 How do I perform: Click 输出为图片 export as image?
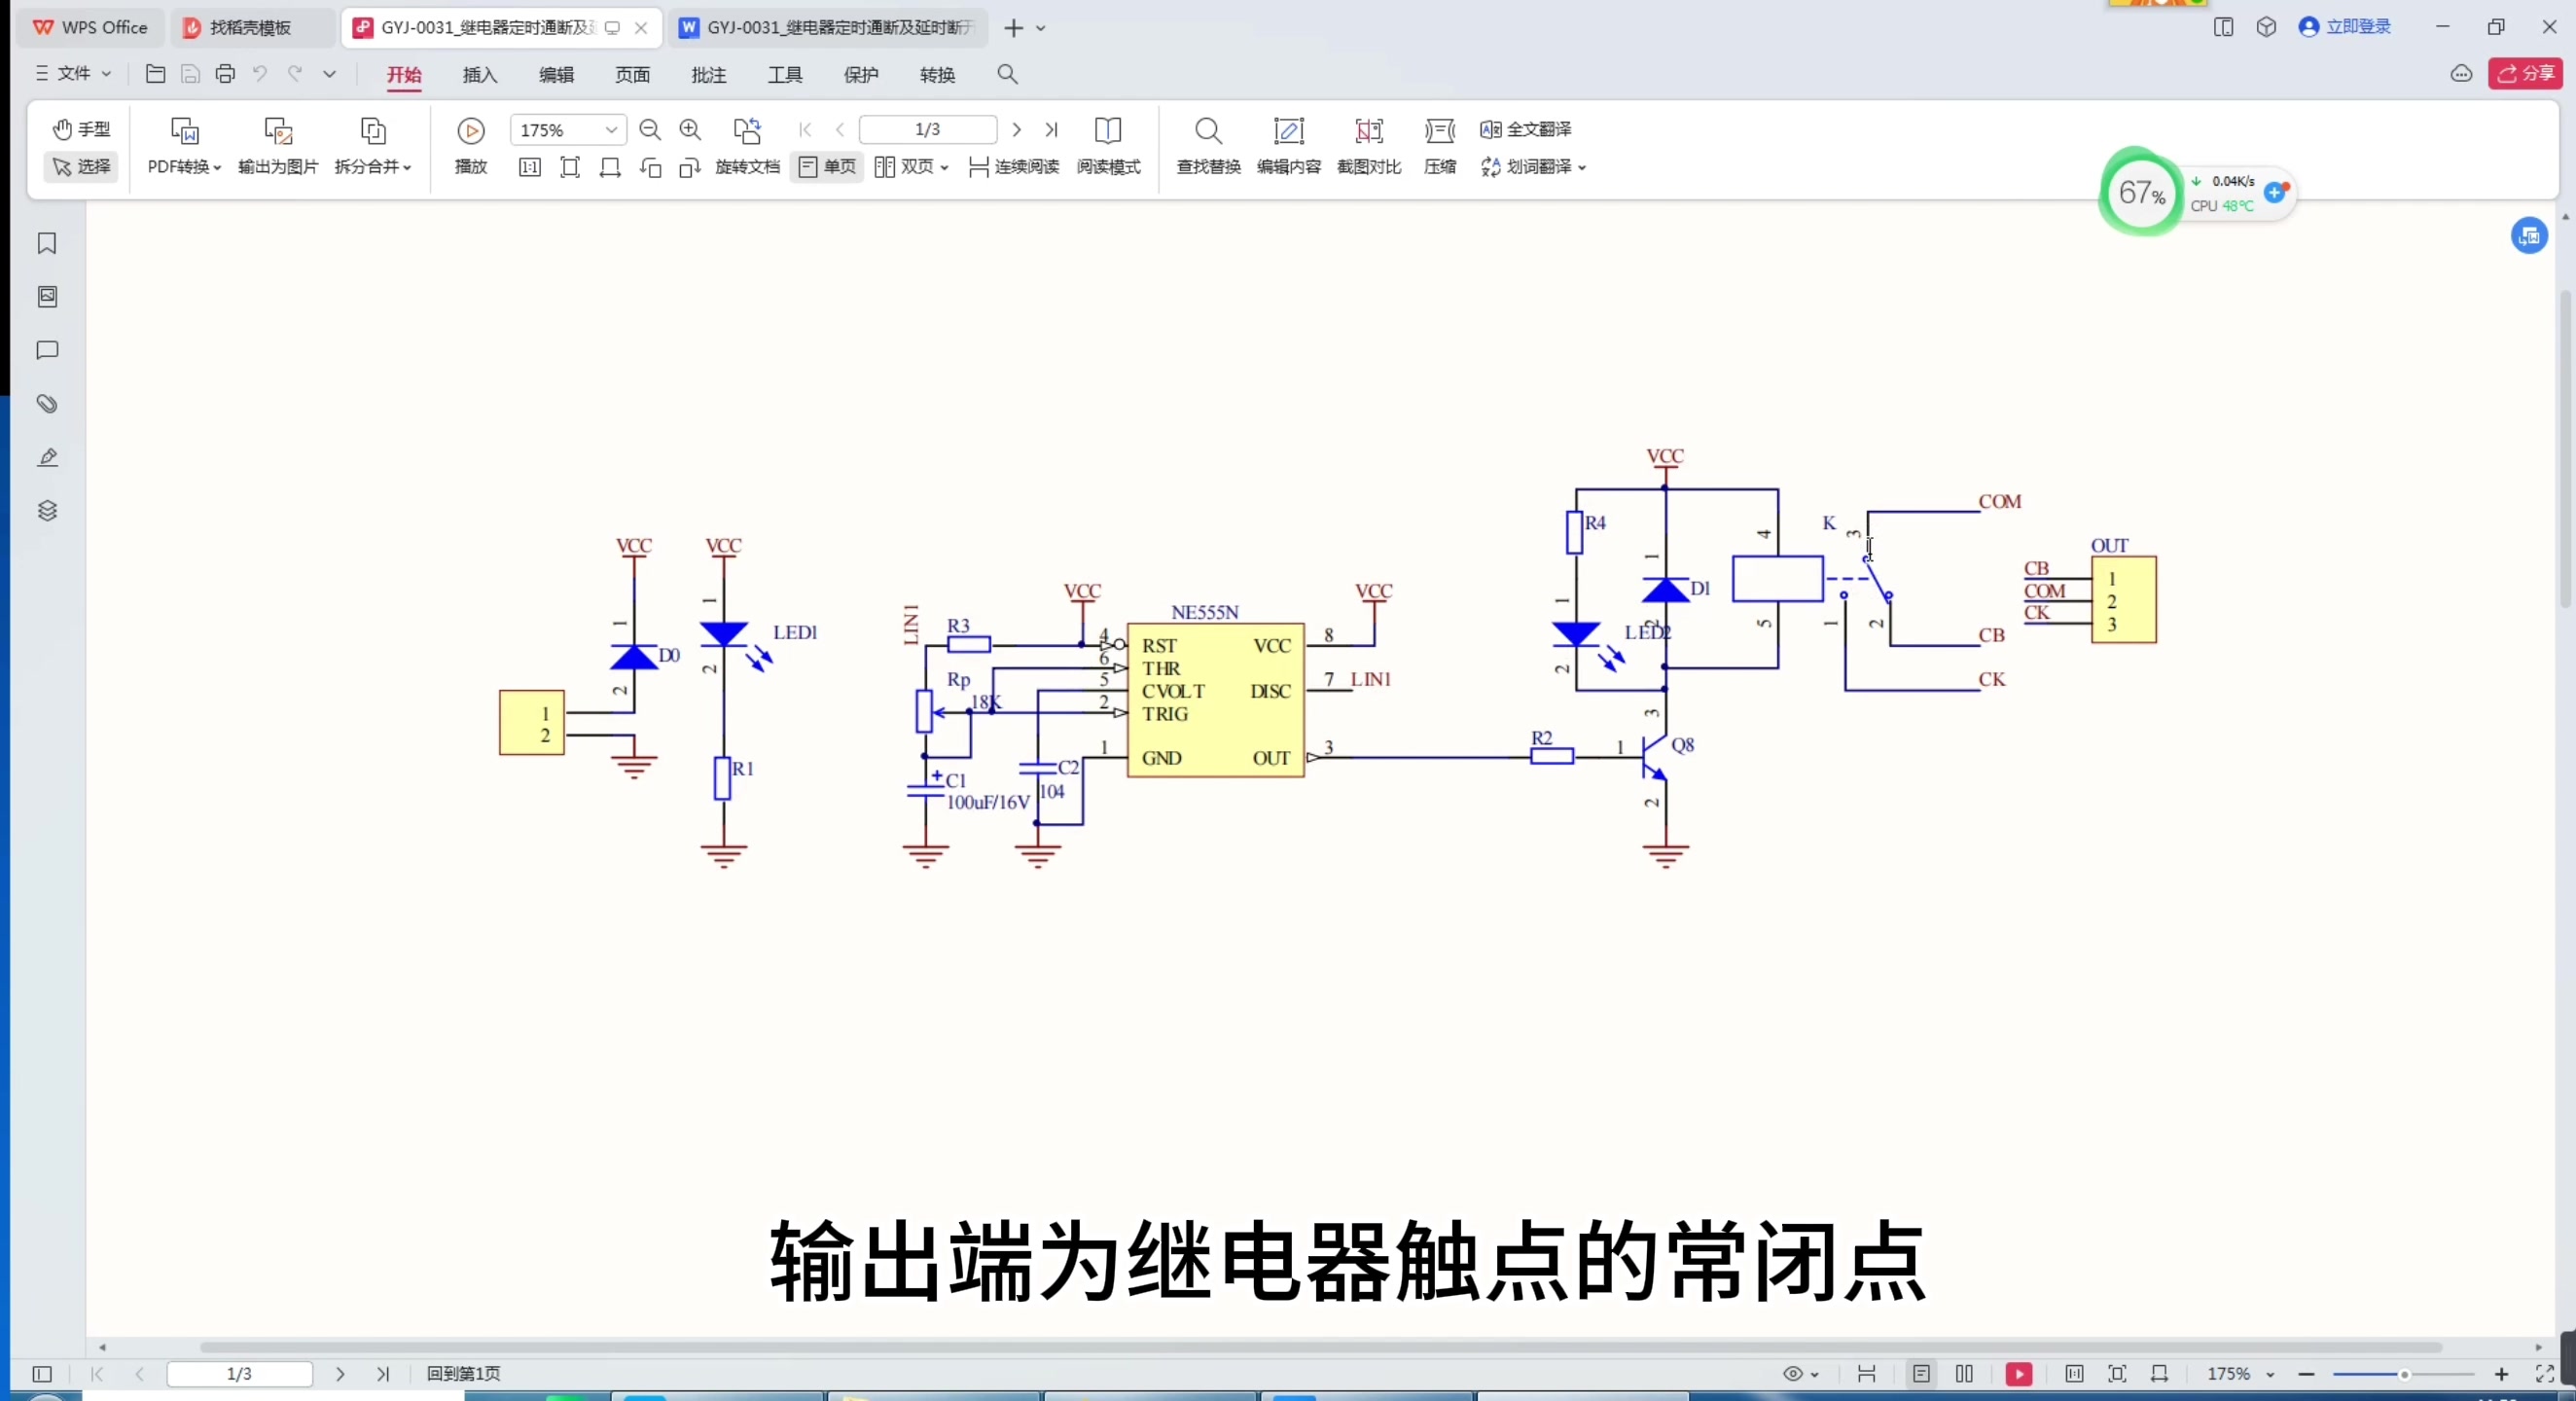tap(278, 147)
